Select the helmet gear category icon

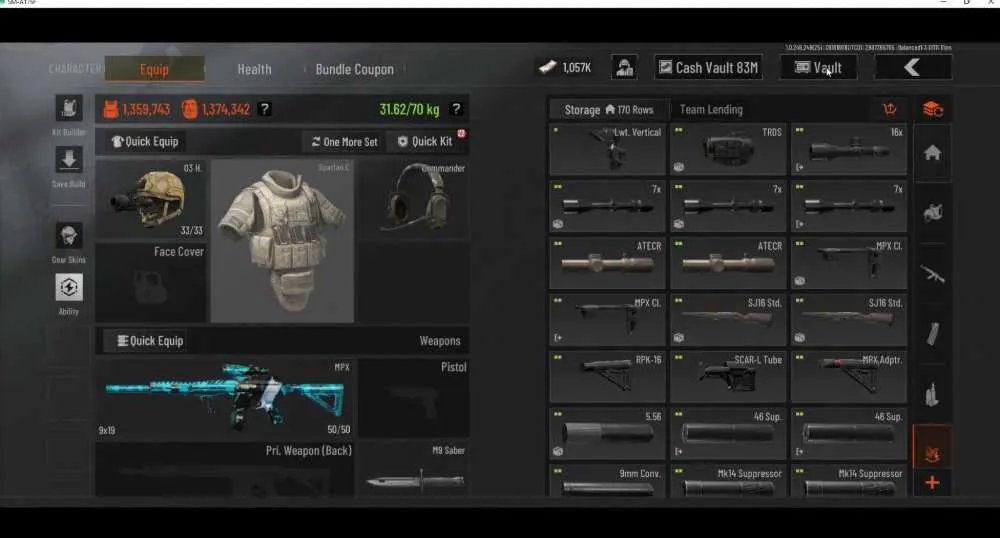(x=932, y=212)
